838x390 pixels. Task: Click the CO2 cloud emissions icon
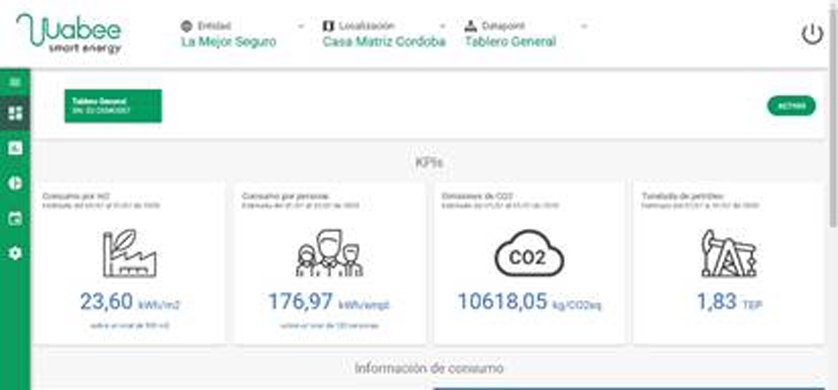(529, 253)
